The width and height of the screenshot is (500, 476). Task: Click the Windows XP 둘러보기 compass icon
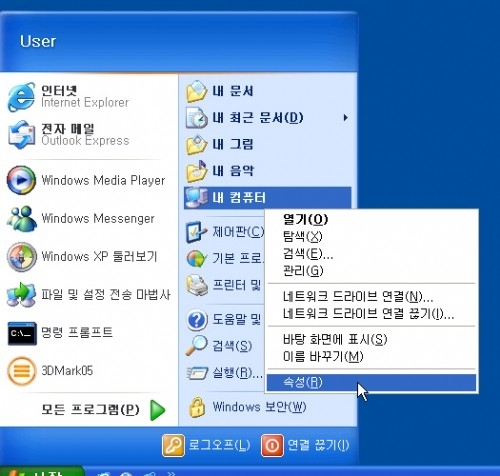(x=21, y=257)
